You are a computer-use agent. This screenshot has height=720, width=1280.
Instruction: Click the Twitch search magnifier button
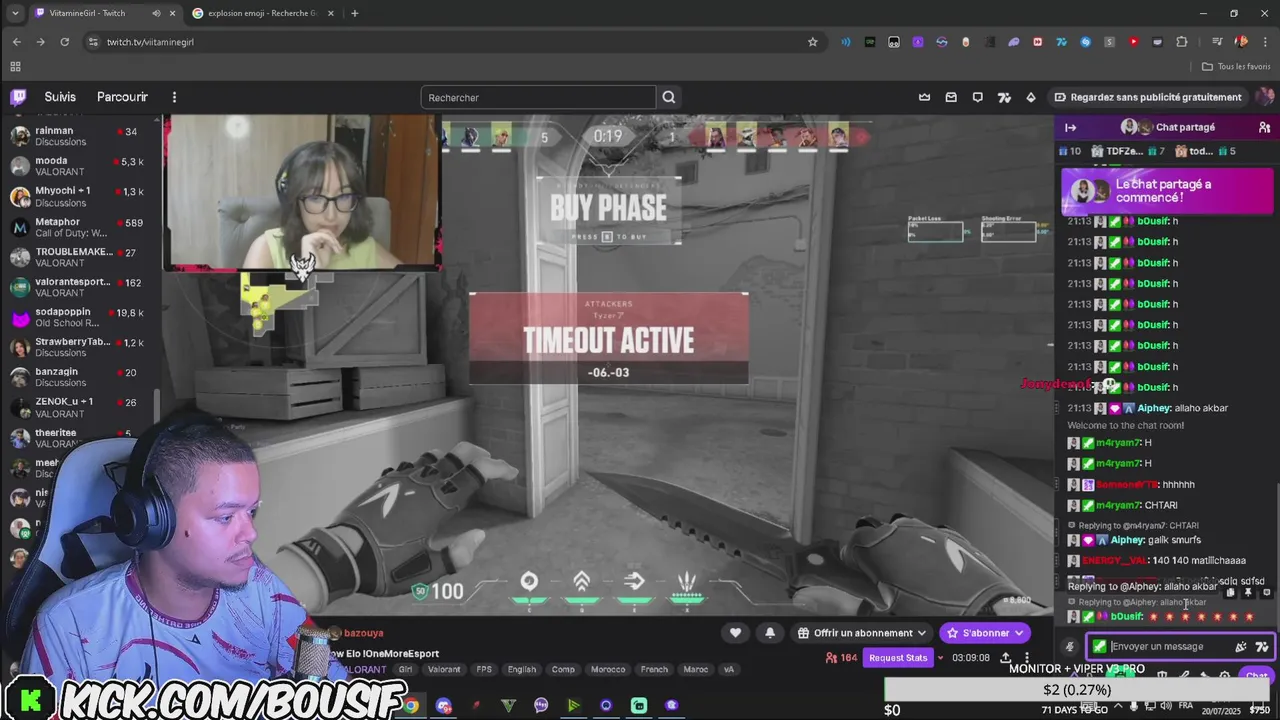[669, 97]
